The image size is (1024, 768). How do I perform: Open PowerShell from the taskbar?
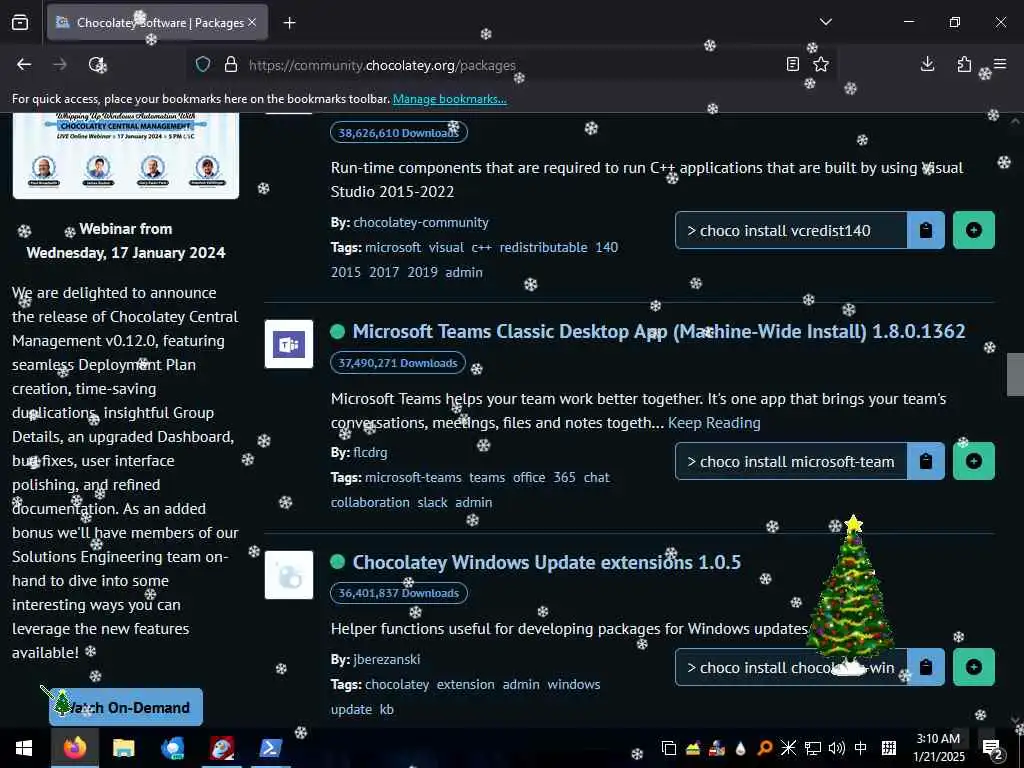[x=270, y=748]
